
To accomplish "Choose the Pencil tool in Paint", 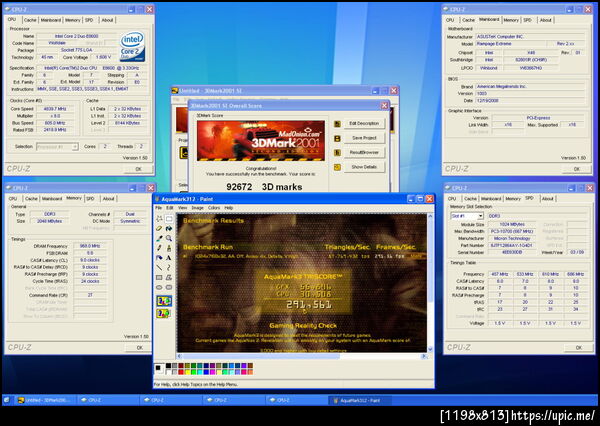I will click(x=159, y=248).
